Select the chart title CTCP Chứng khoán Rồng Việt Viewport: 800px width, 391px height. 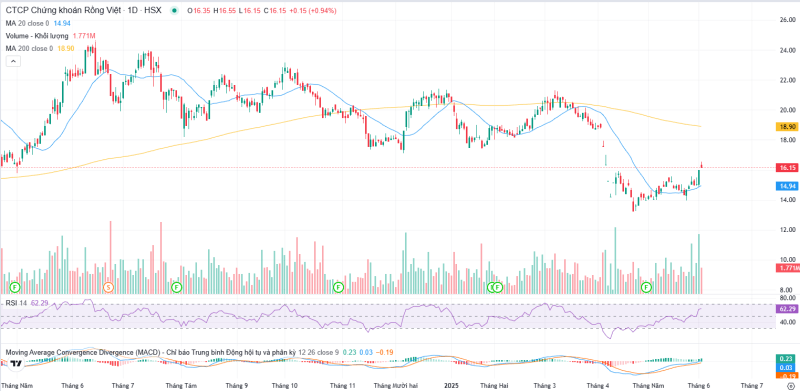point(63,11)
